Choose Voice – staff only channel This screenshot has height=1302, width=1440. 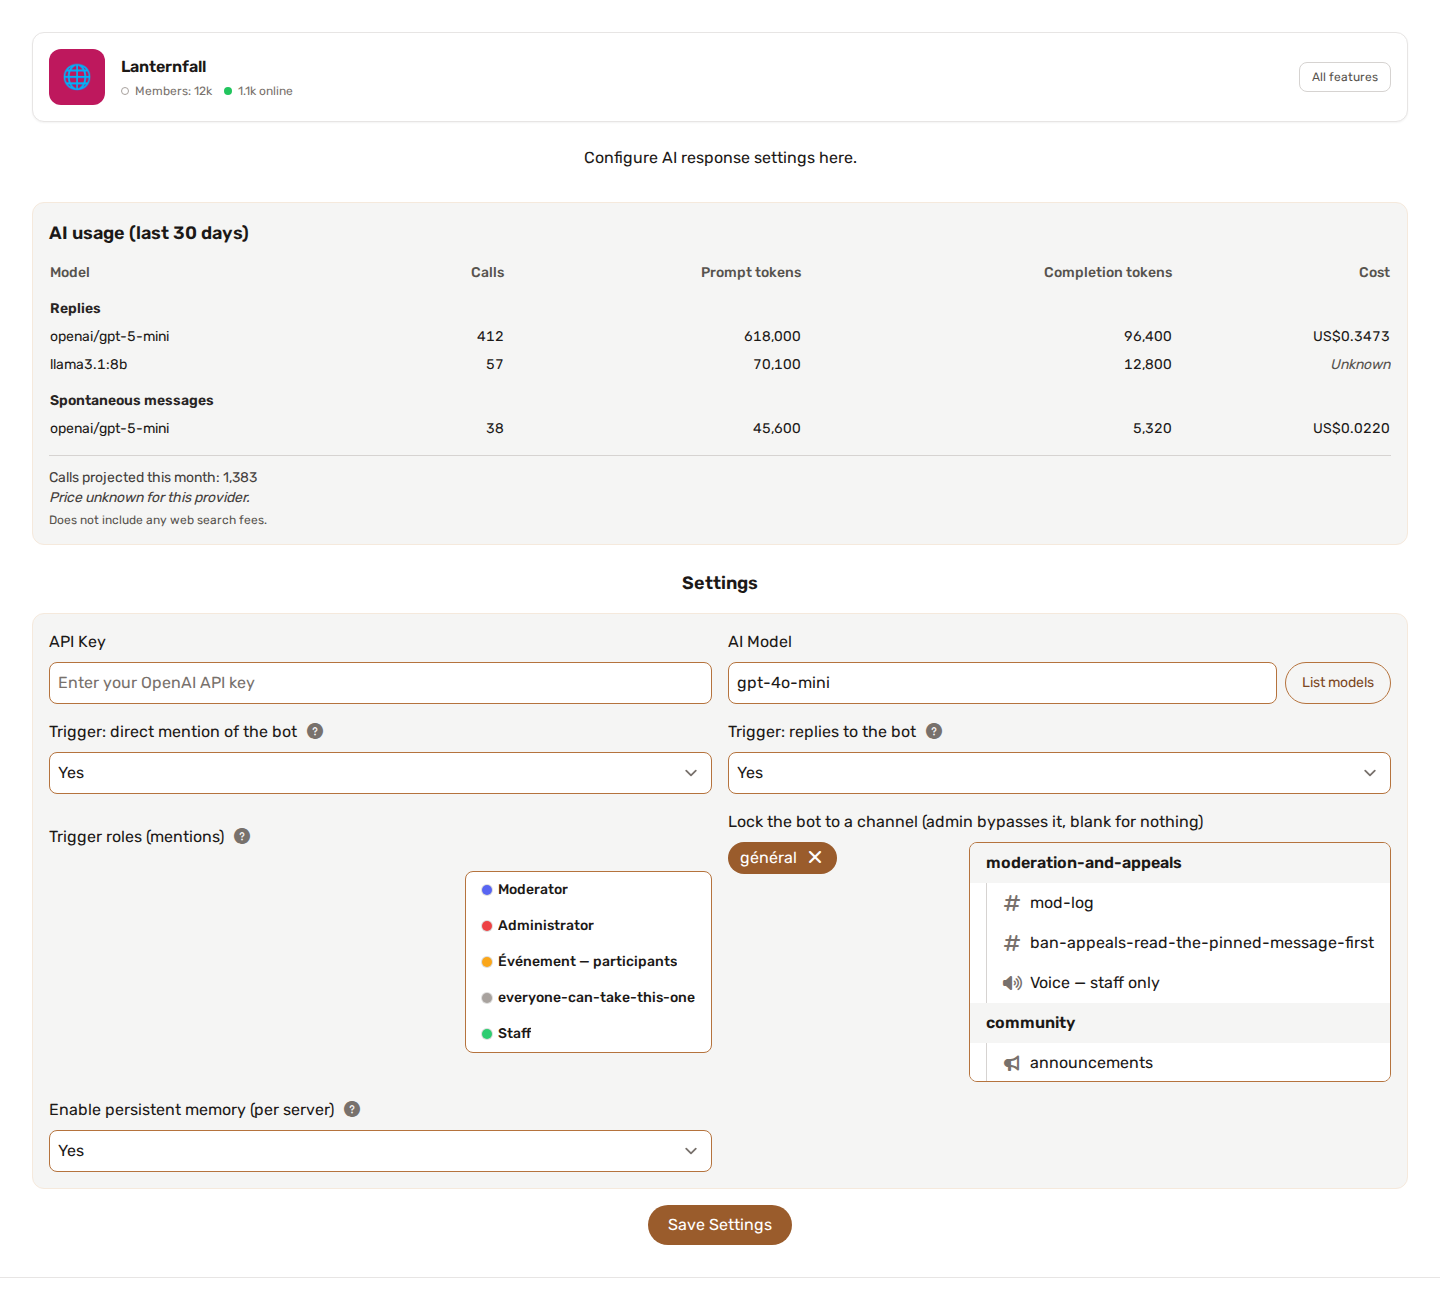click(1188, 983)
